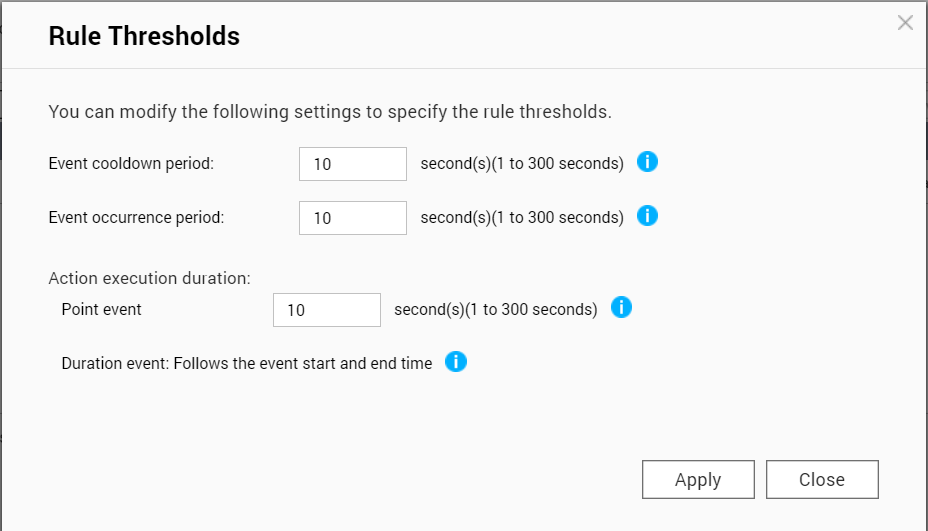
Task: Click the "Event occurrence period:" label
Action: [136, 217]
